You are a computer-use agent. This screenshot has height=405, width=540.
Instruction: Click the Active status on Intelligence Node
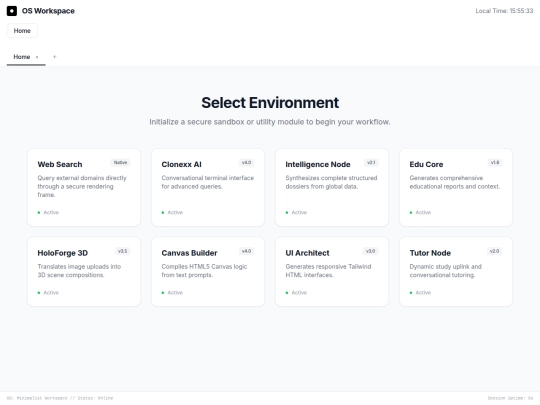click(x=296, y=212)
